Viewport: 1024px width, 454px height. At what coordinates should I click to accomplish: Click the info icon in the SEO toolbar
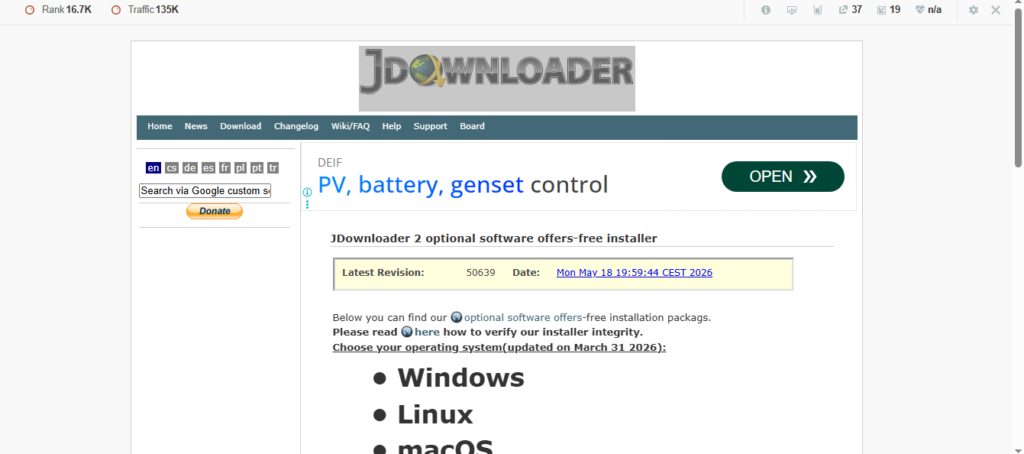point(766,10)
